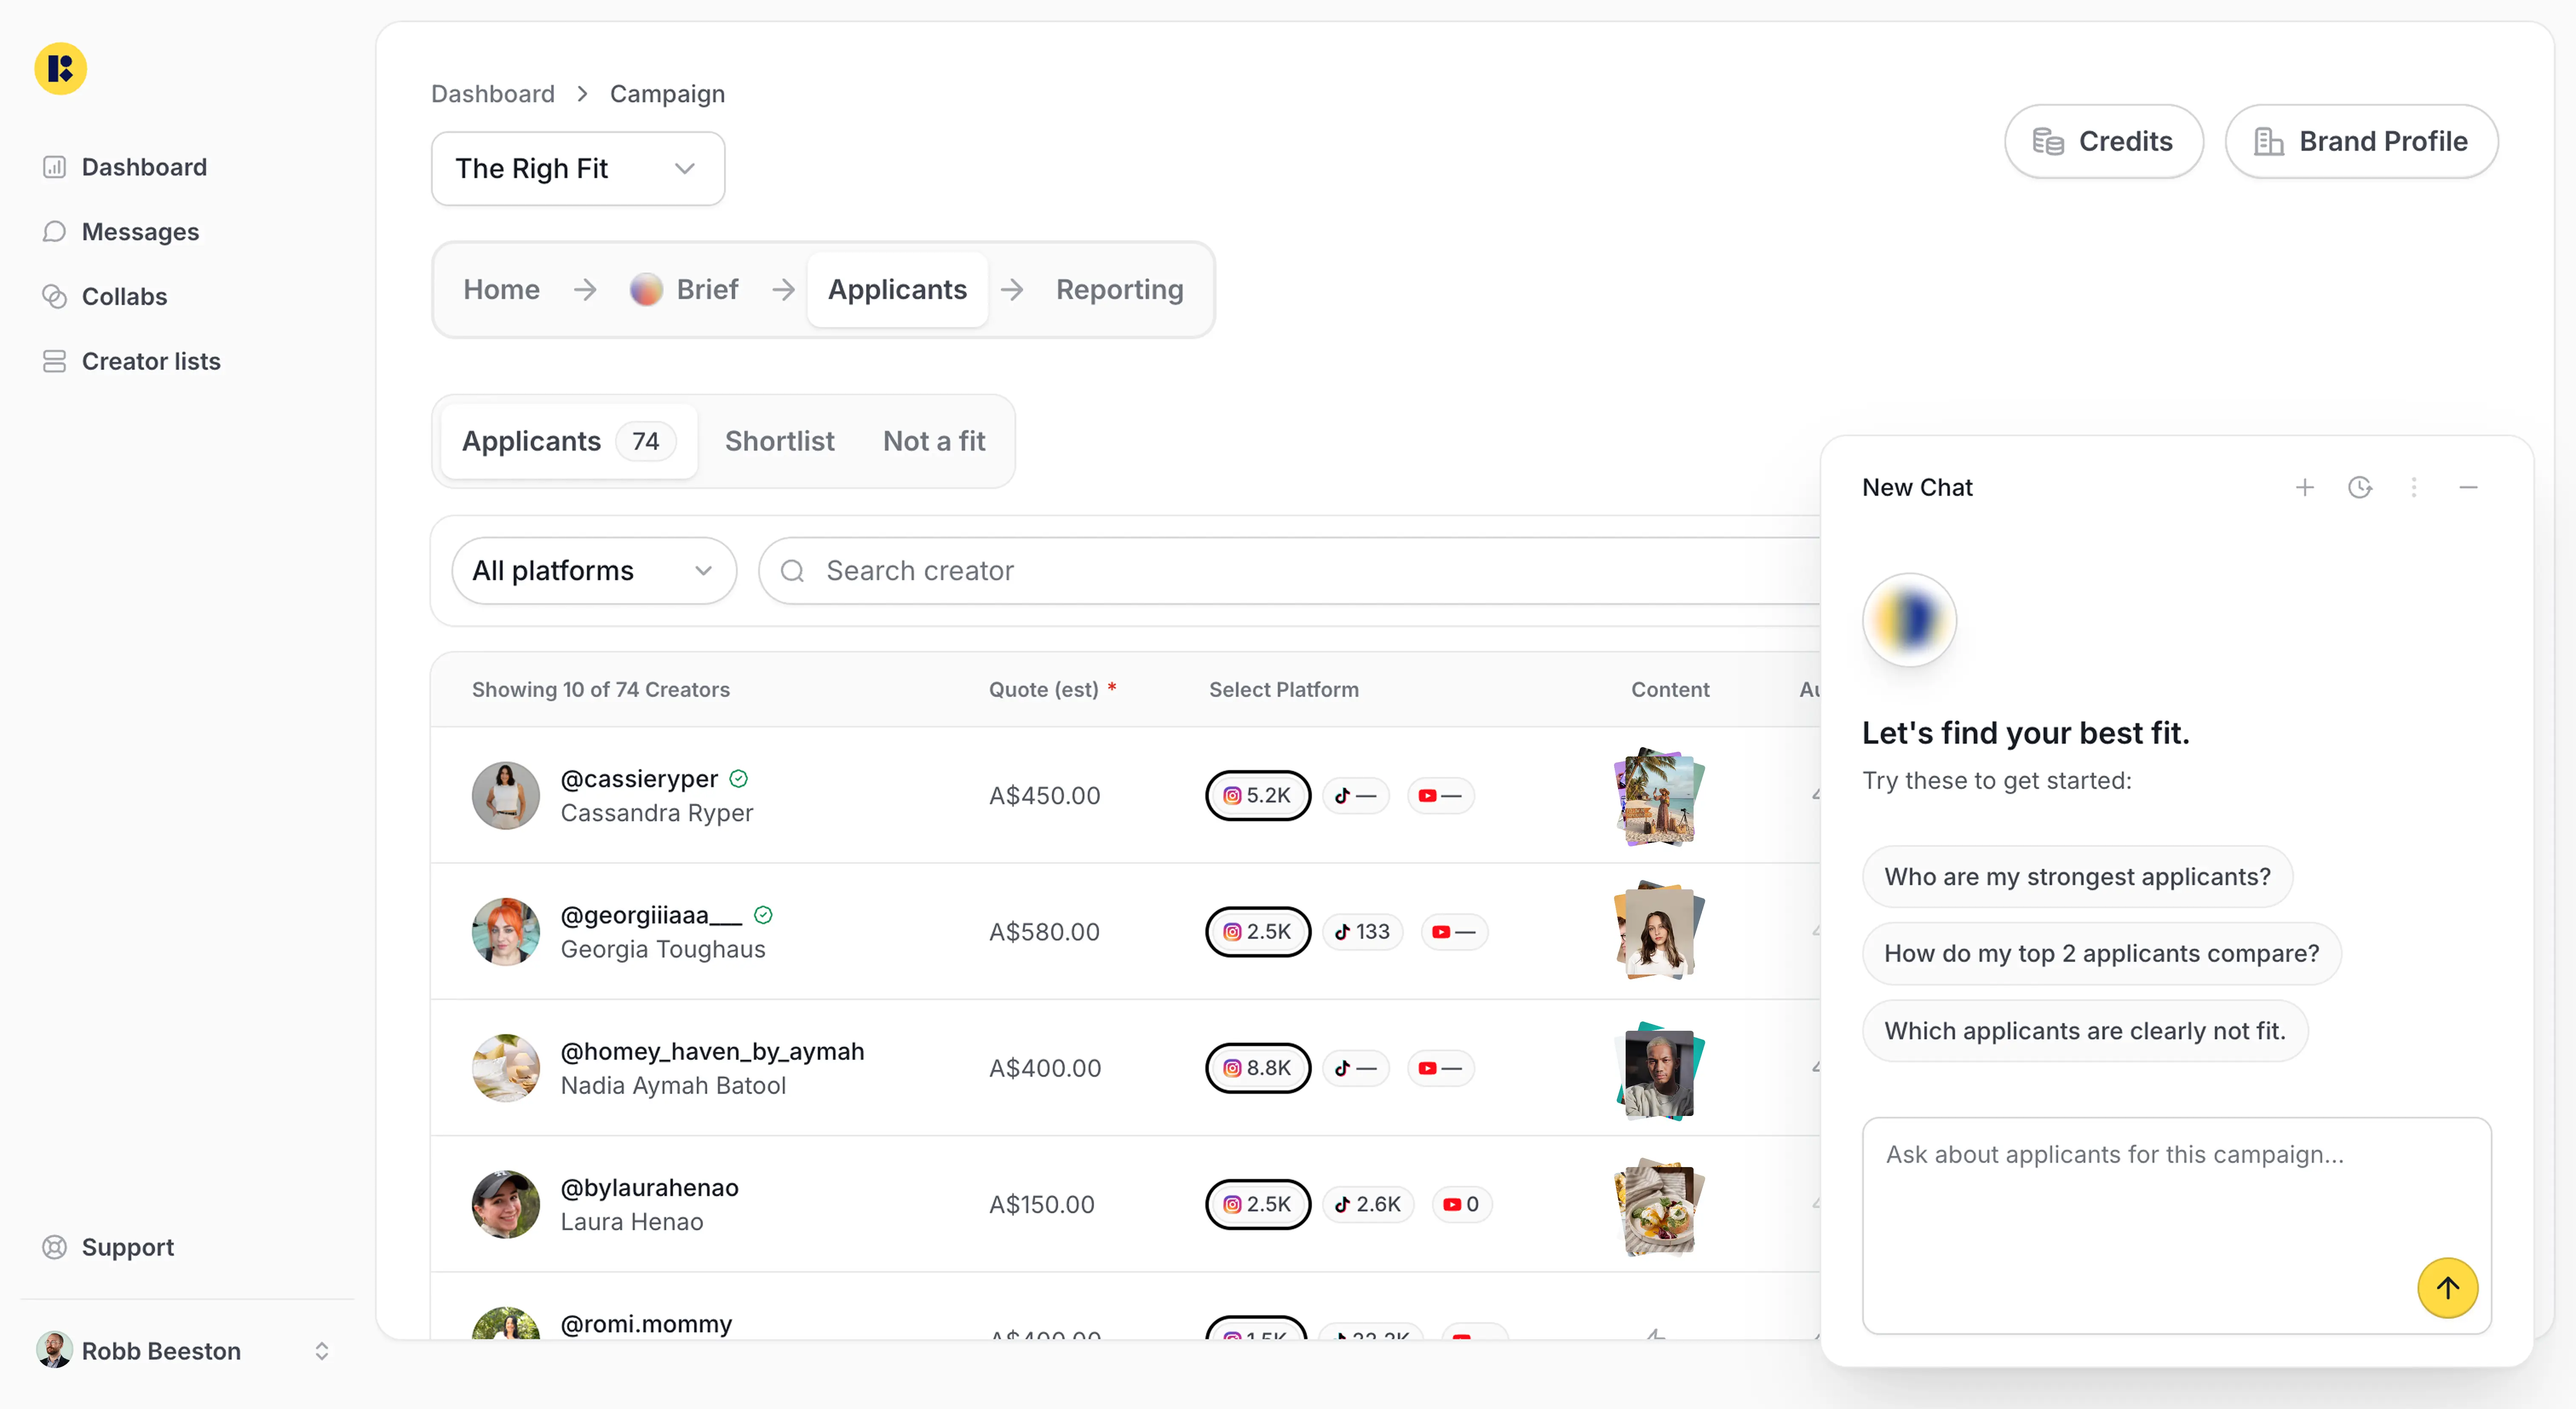Open chat more options menu
The width and height of the screenshot is (2576, 1409).
pos(2414,487)
